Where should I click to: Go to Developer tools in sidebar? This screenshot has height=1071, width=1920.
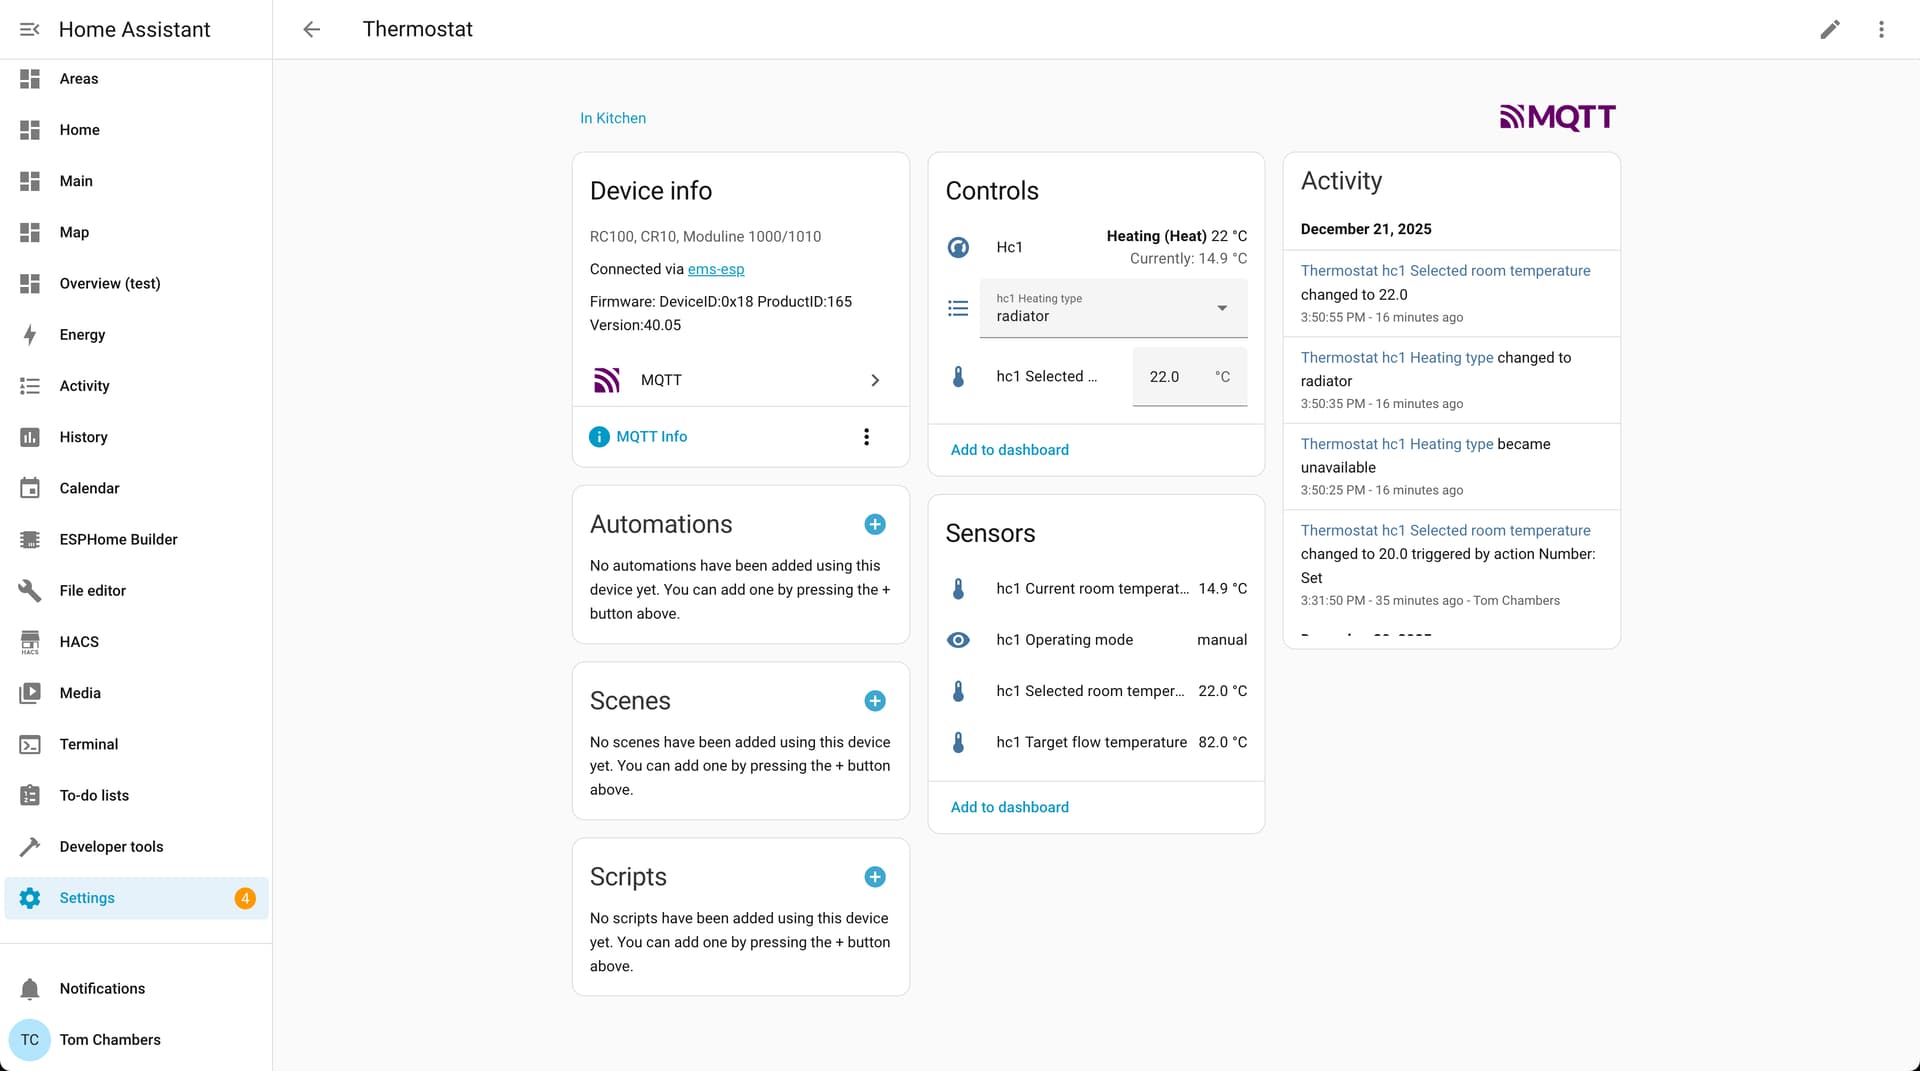click(111, 847)
